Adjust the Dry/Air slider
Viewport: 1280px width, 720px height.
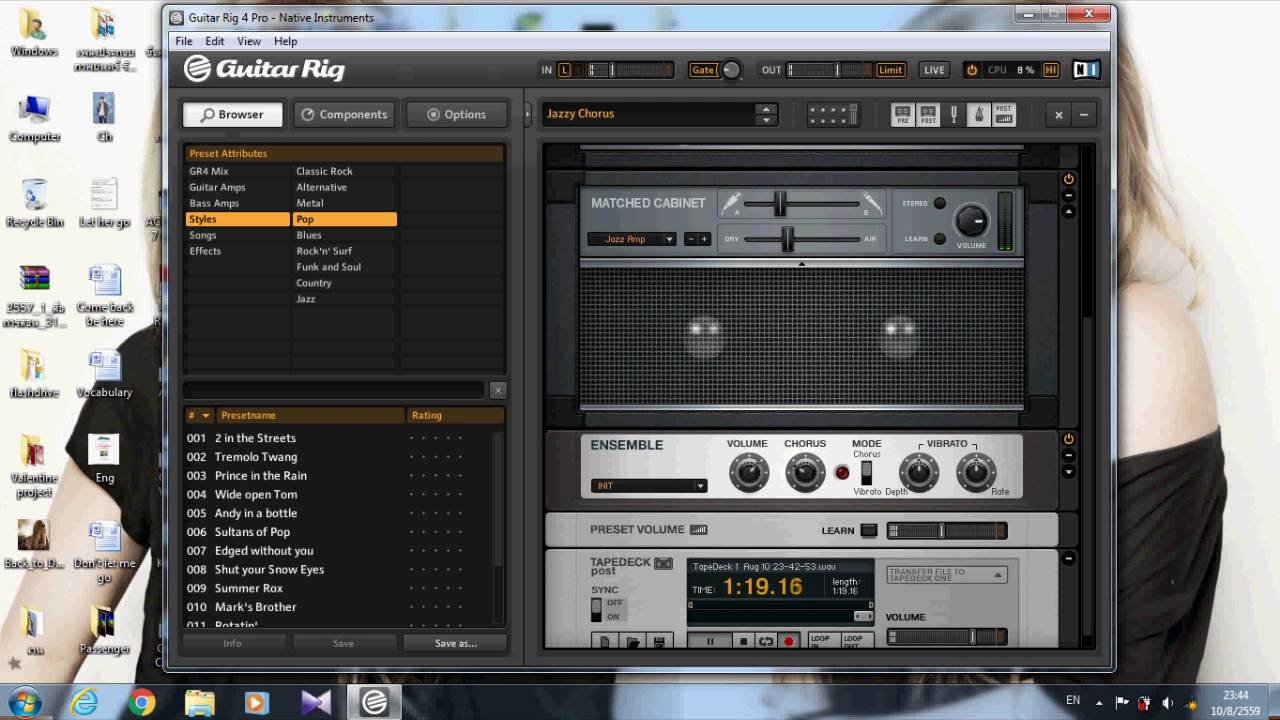[x=788, y=239]
